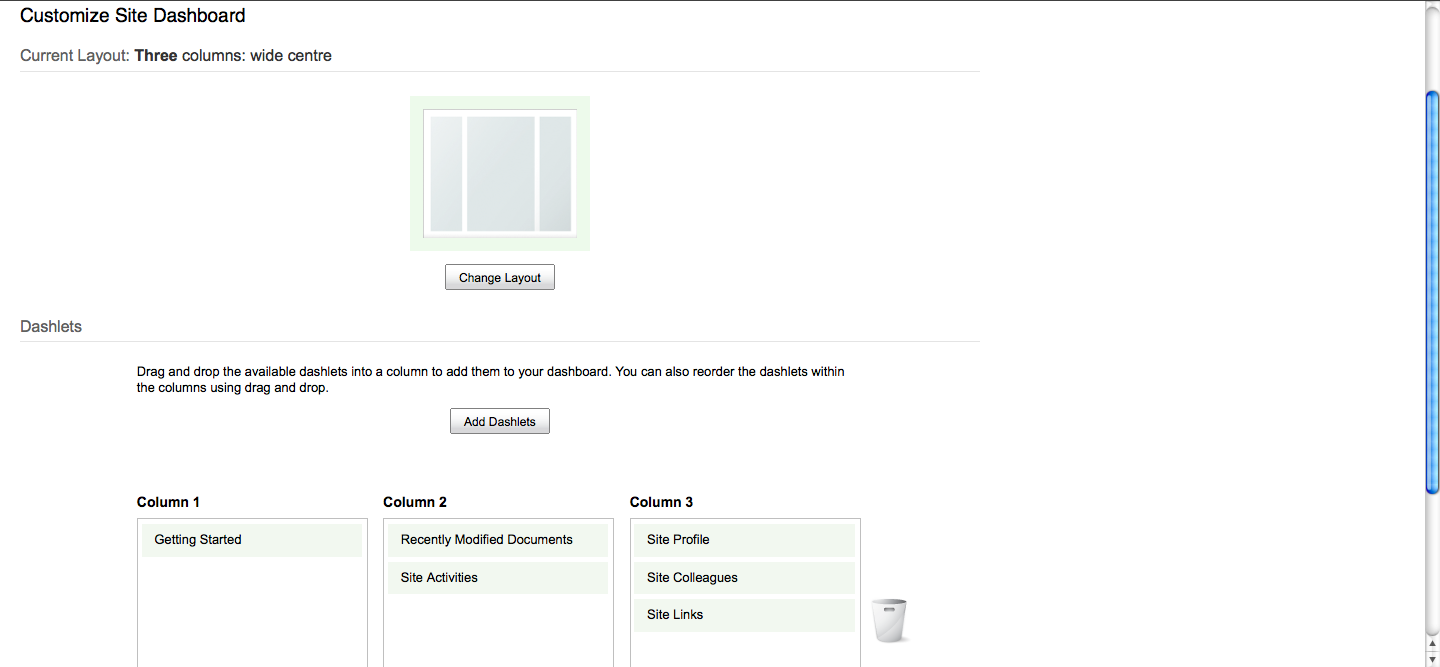Click the Column 3 heading

click(661, 502)
